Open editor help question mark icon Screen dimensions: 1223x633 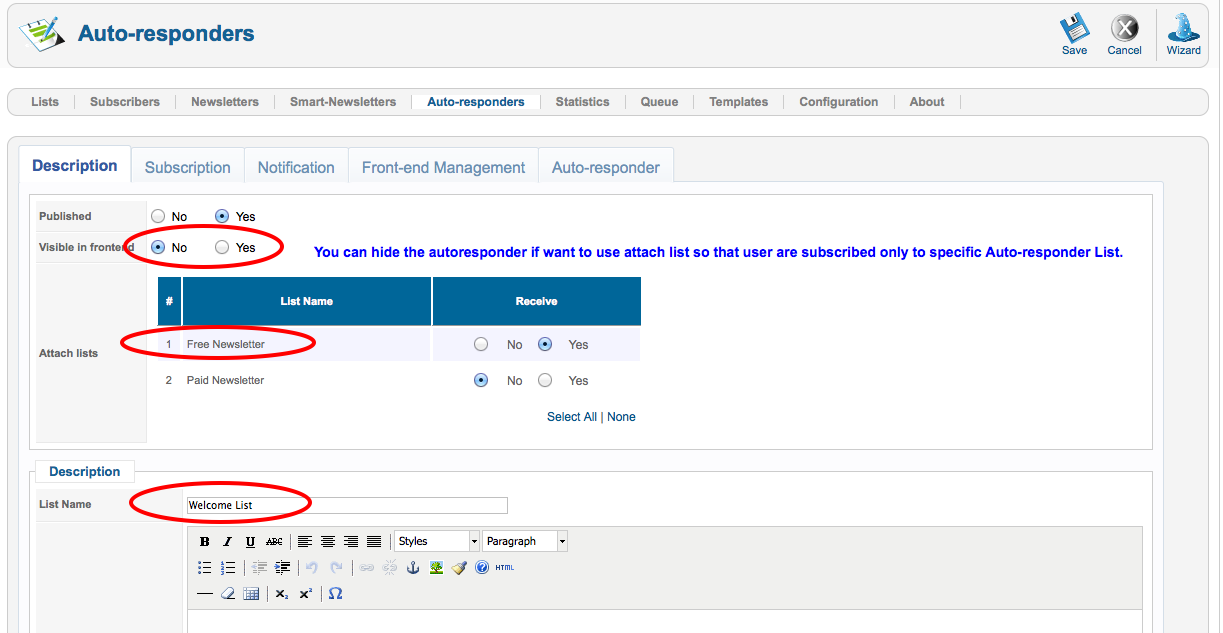[x=482, y=567]
